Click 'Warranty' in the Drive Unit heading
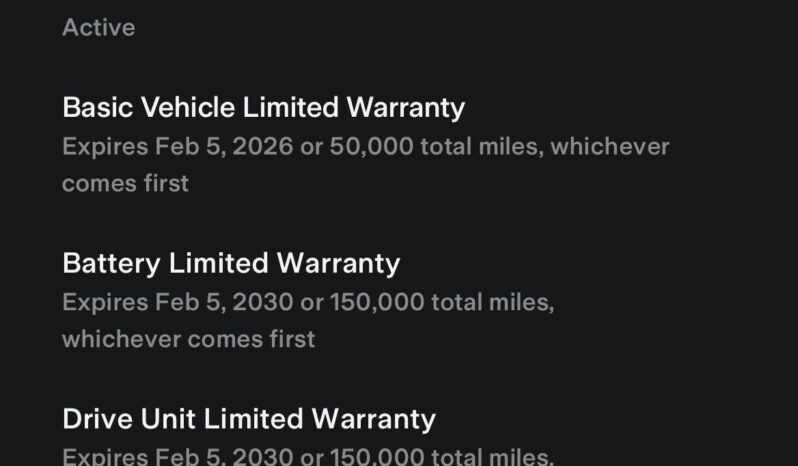 pyautogui.click(x=373, y=419)
